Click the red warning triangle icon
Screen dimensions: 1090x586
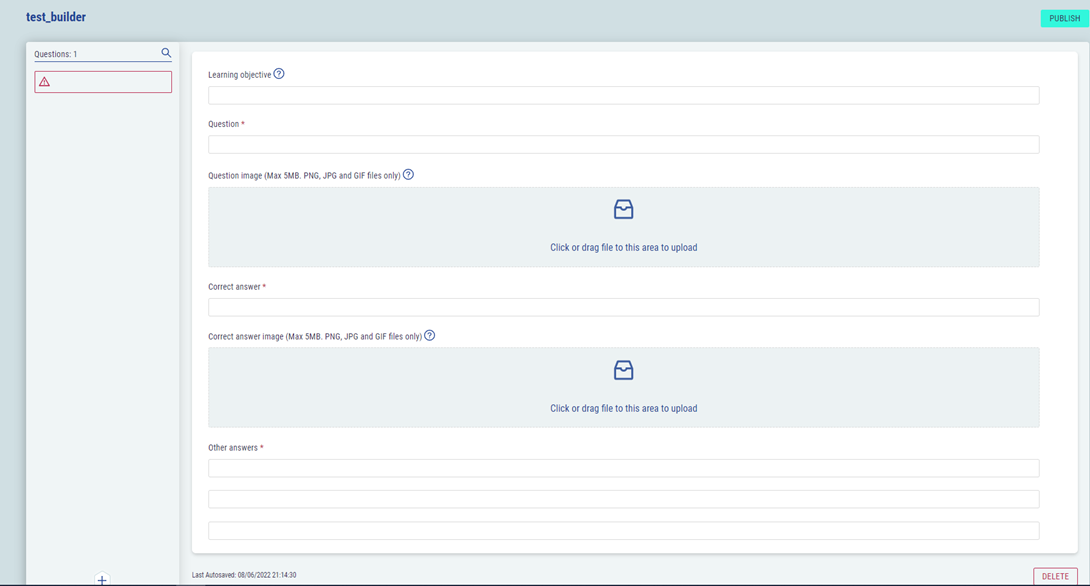coord(44,82)
